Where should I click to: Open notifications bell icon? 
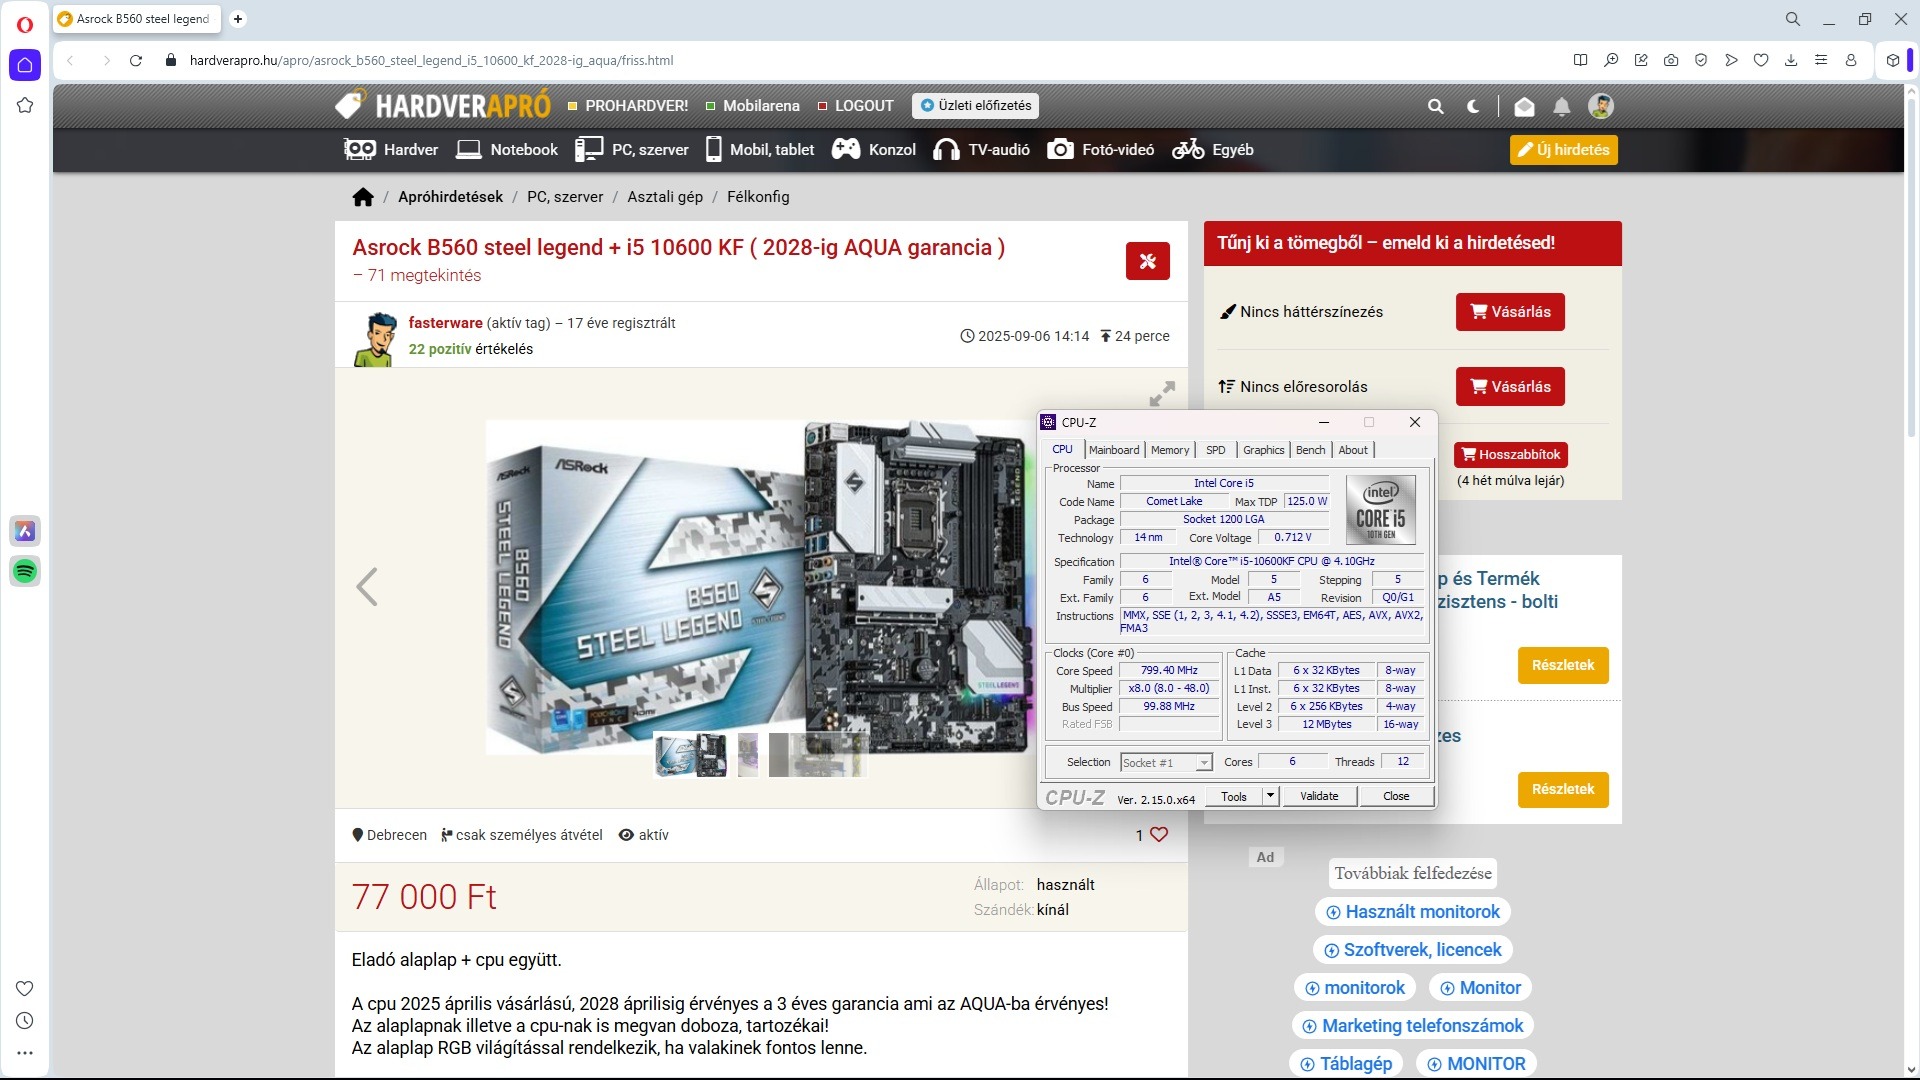pos(1561,106)
